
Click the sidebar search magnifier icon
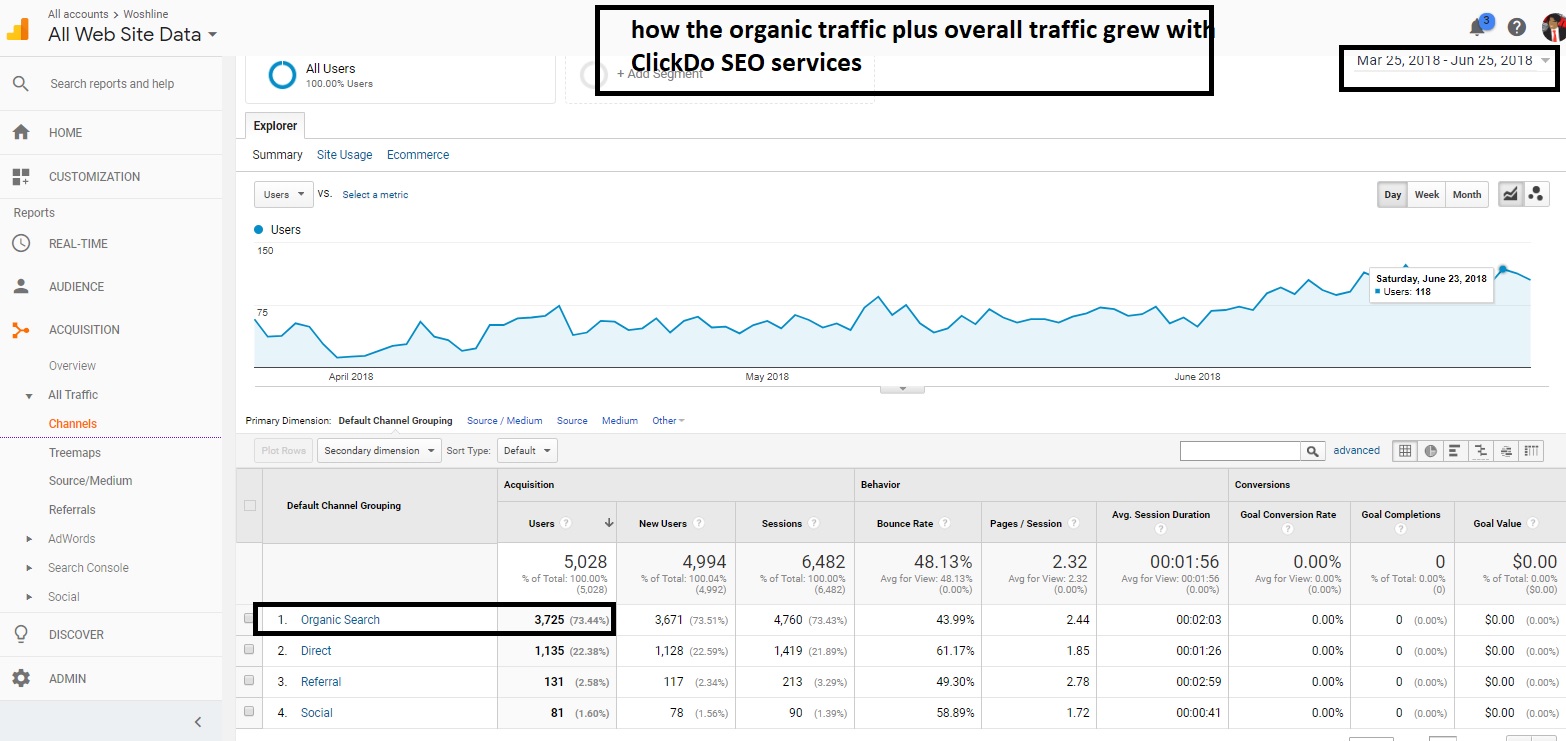click(20, 84)
